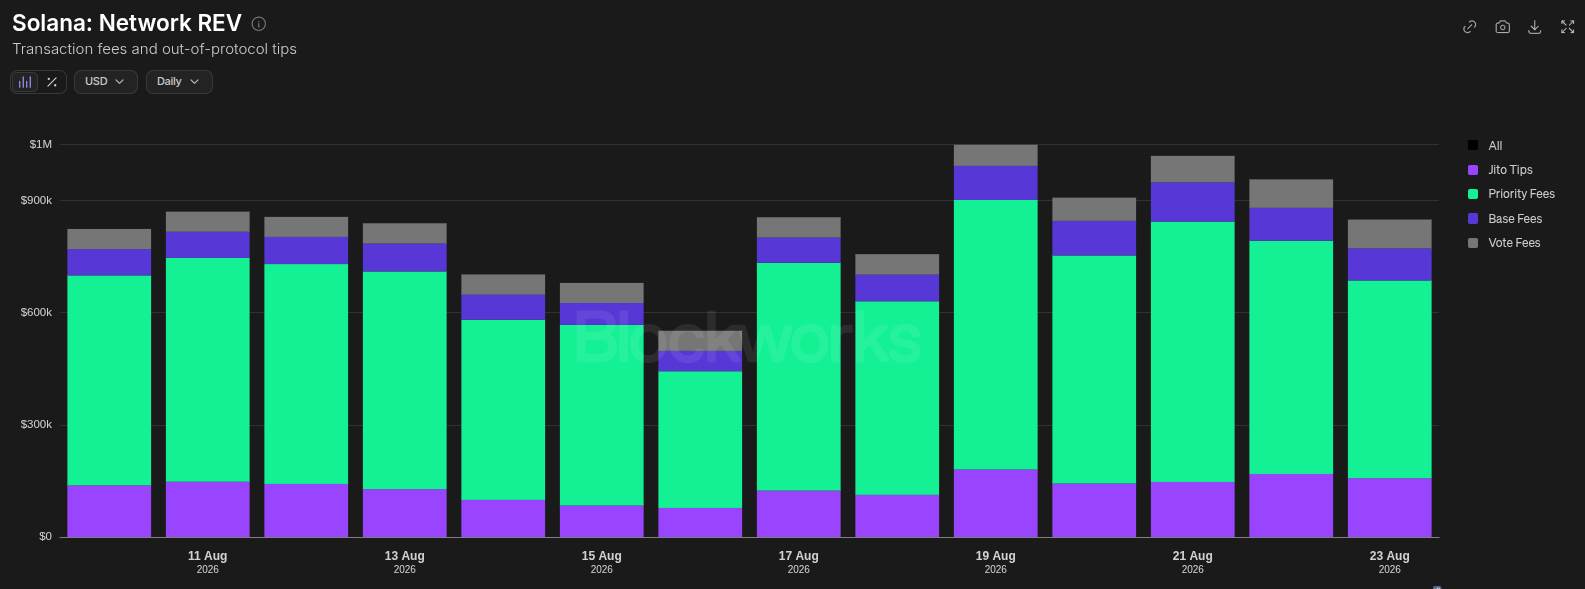The width and height of the screenshot is (1585, 589).
Task: Expand chart to fullscreen icon
Action: click(x=1567, y=27)
